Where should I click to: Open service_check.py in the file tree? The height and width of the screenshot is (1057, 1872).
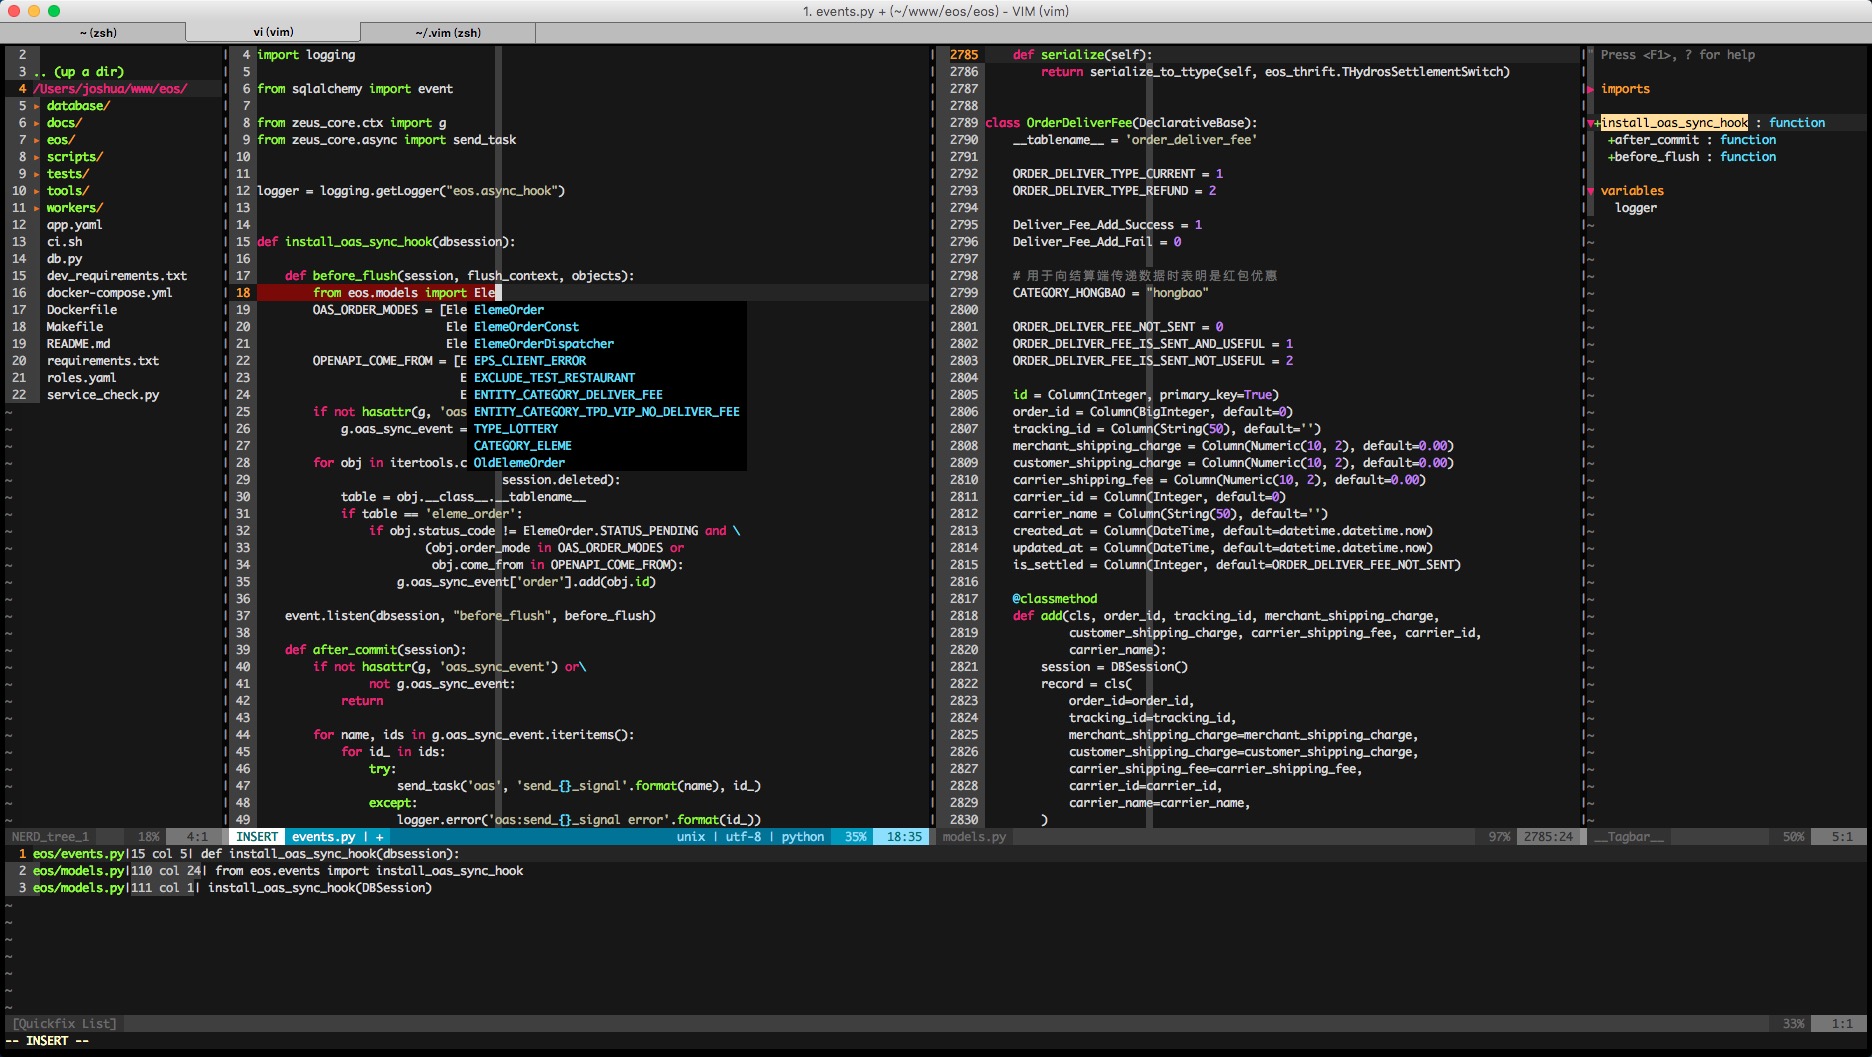[x=102, y=395]
